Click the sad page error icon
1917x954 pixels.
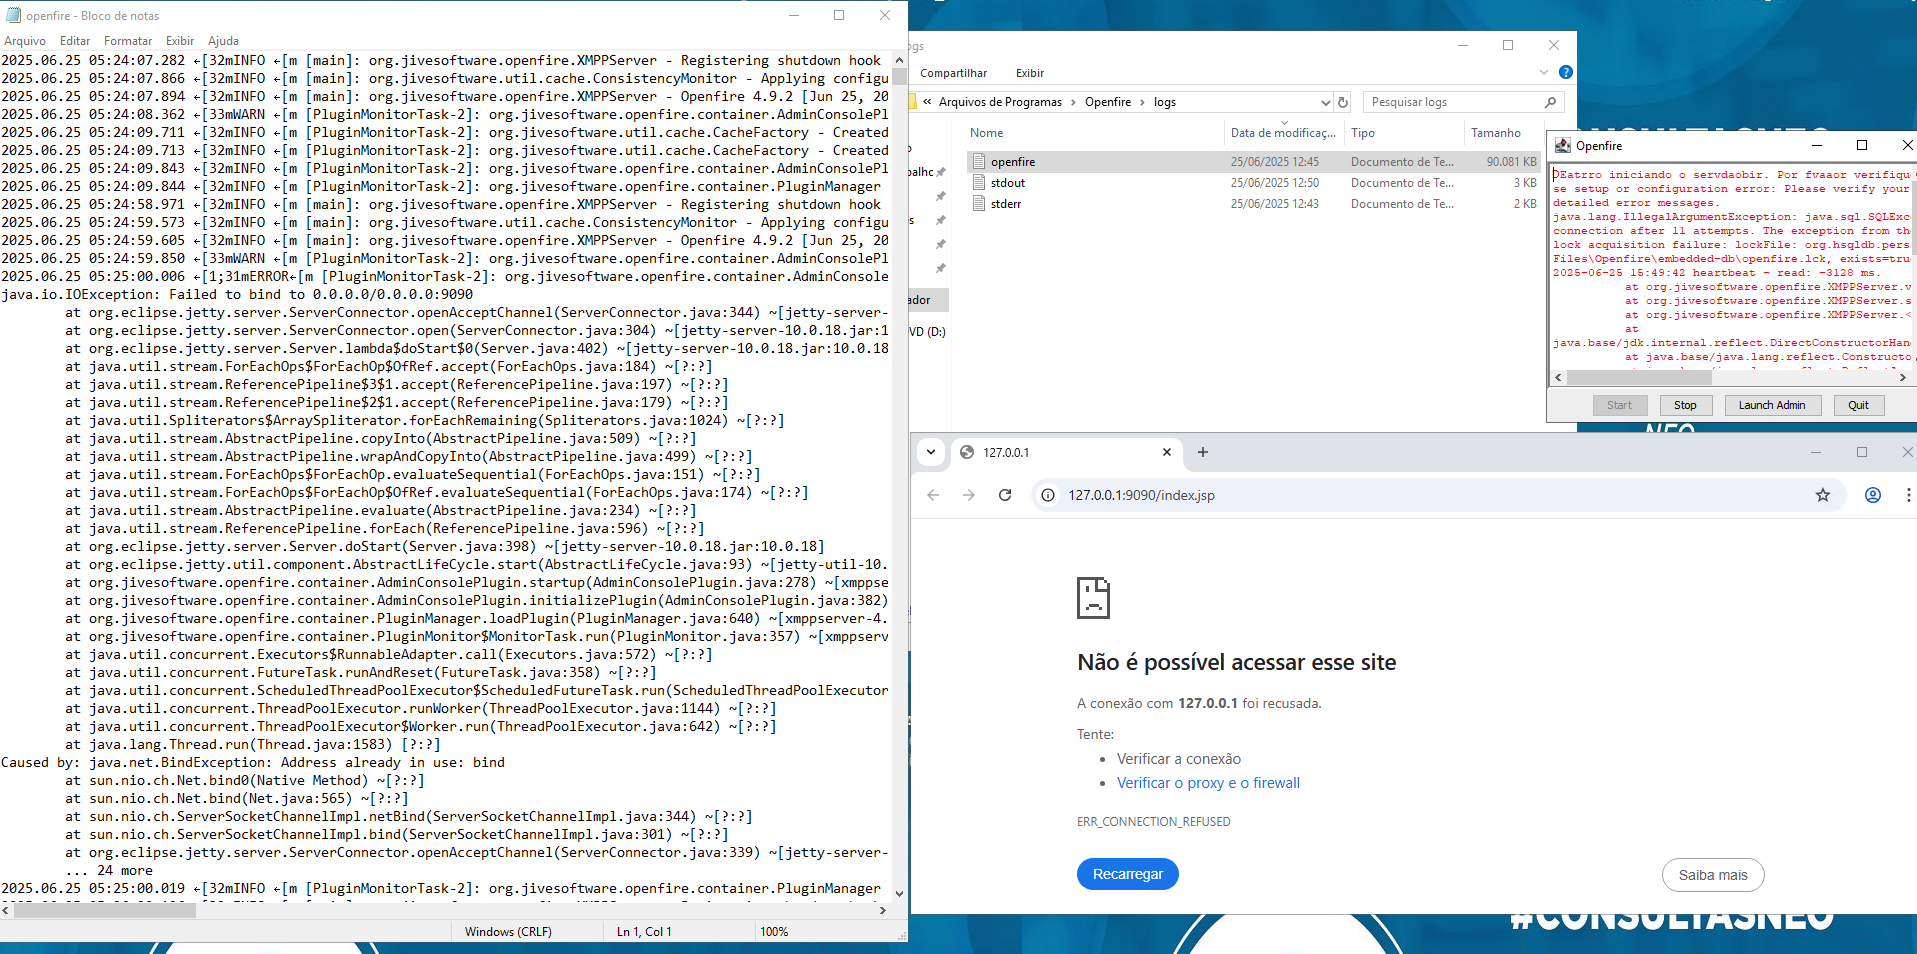1094,597
